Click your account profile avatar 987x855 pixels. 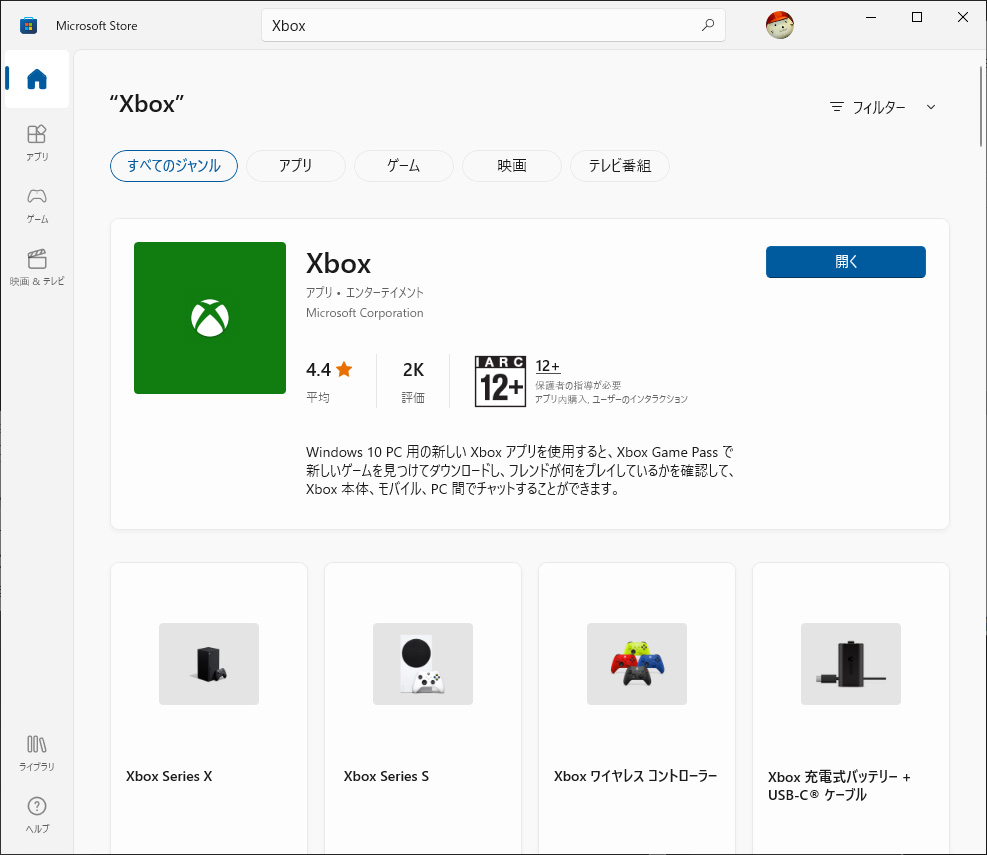click(x=779, y=25)
